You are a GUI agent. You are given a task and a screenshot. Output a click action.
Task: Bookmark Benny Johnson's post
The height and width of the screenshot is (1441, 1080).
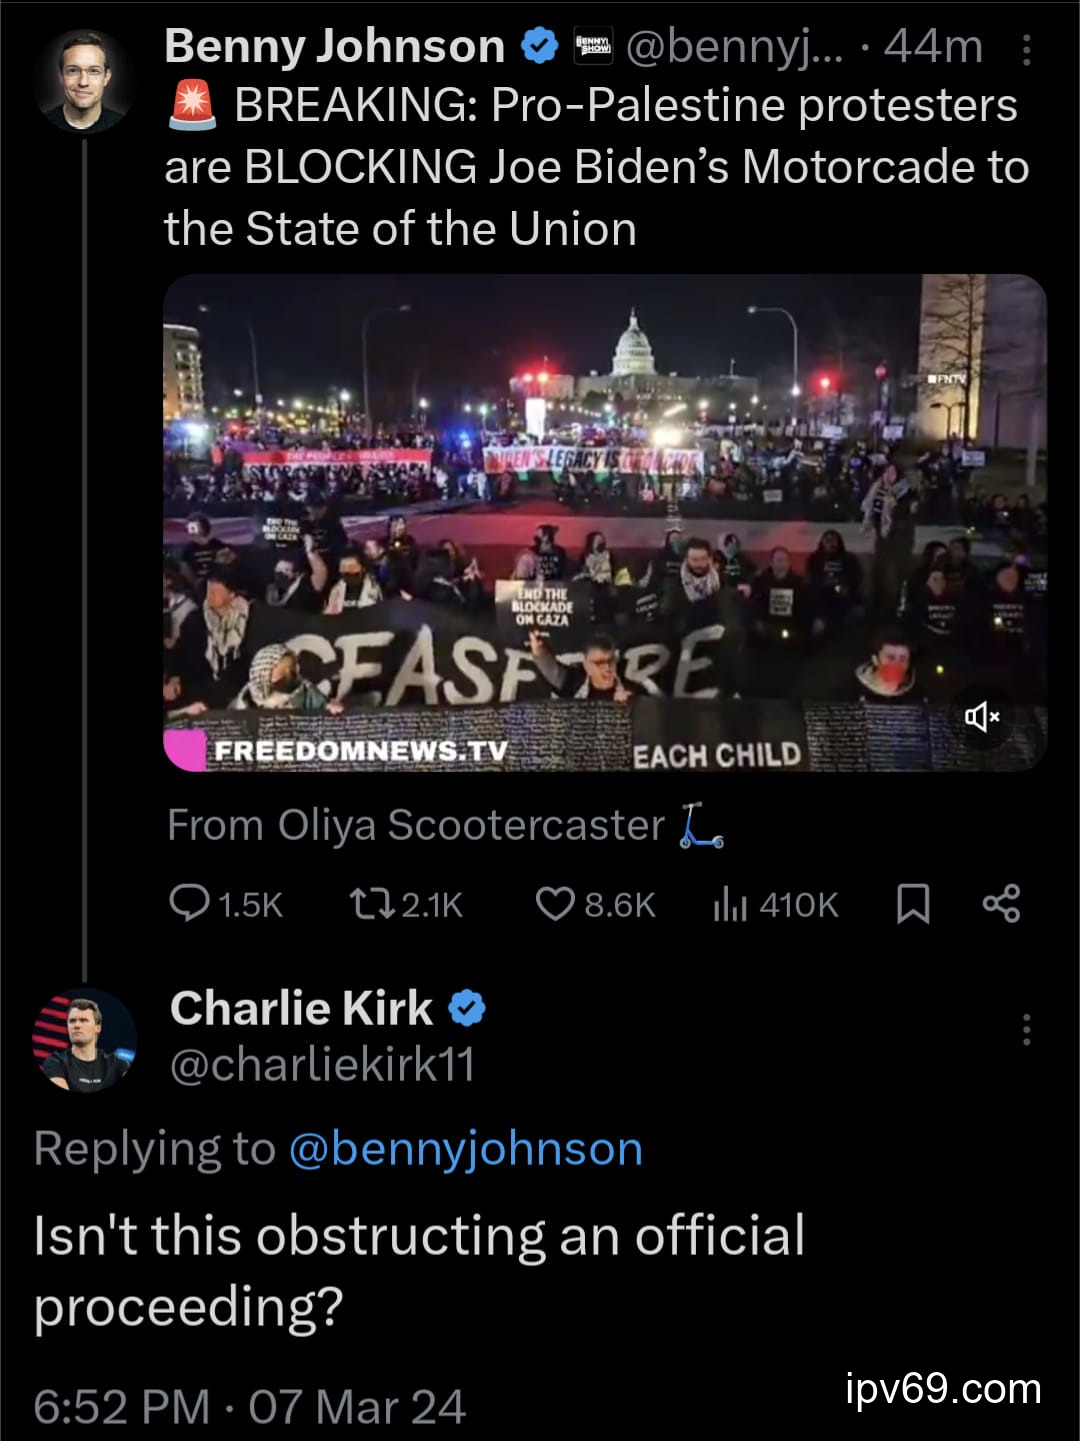(x=913, y=905)
